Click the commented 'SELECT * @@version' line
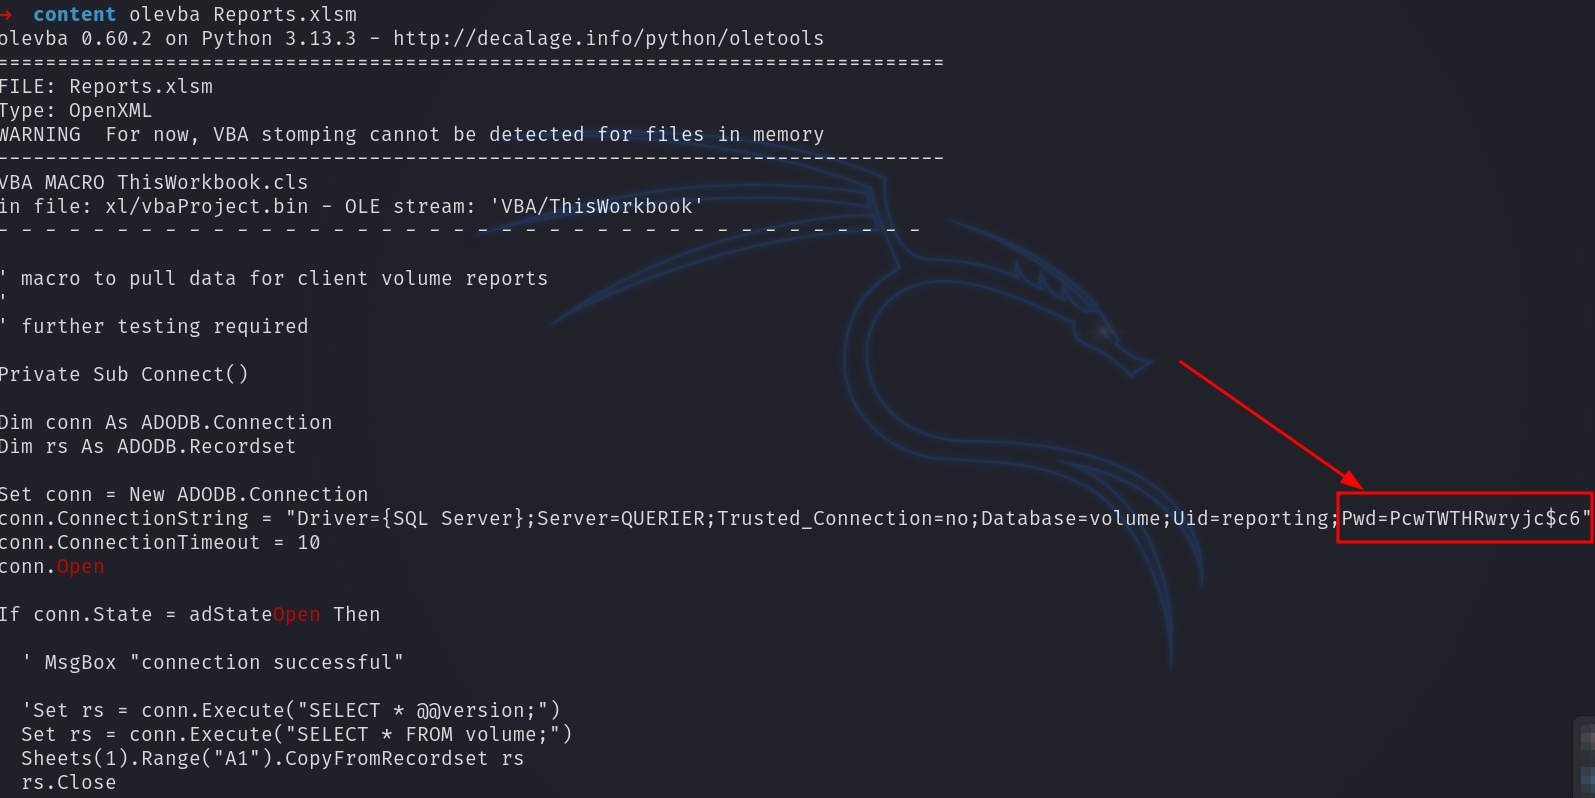Image resolution: width=1595 pixels, height=798 pixels. click(x=290, y=711)
